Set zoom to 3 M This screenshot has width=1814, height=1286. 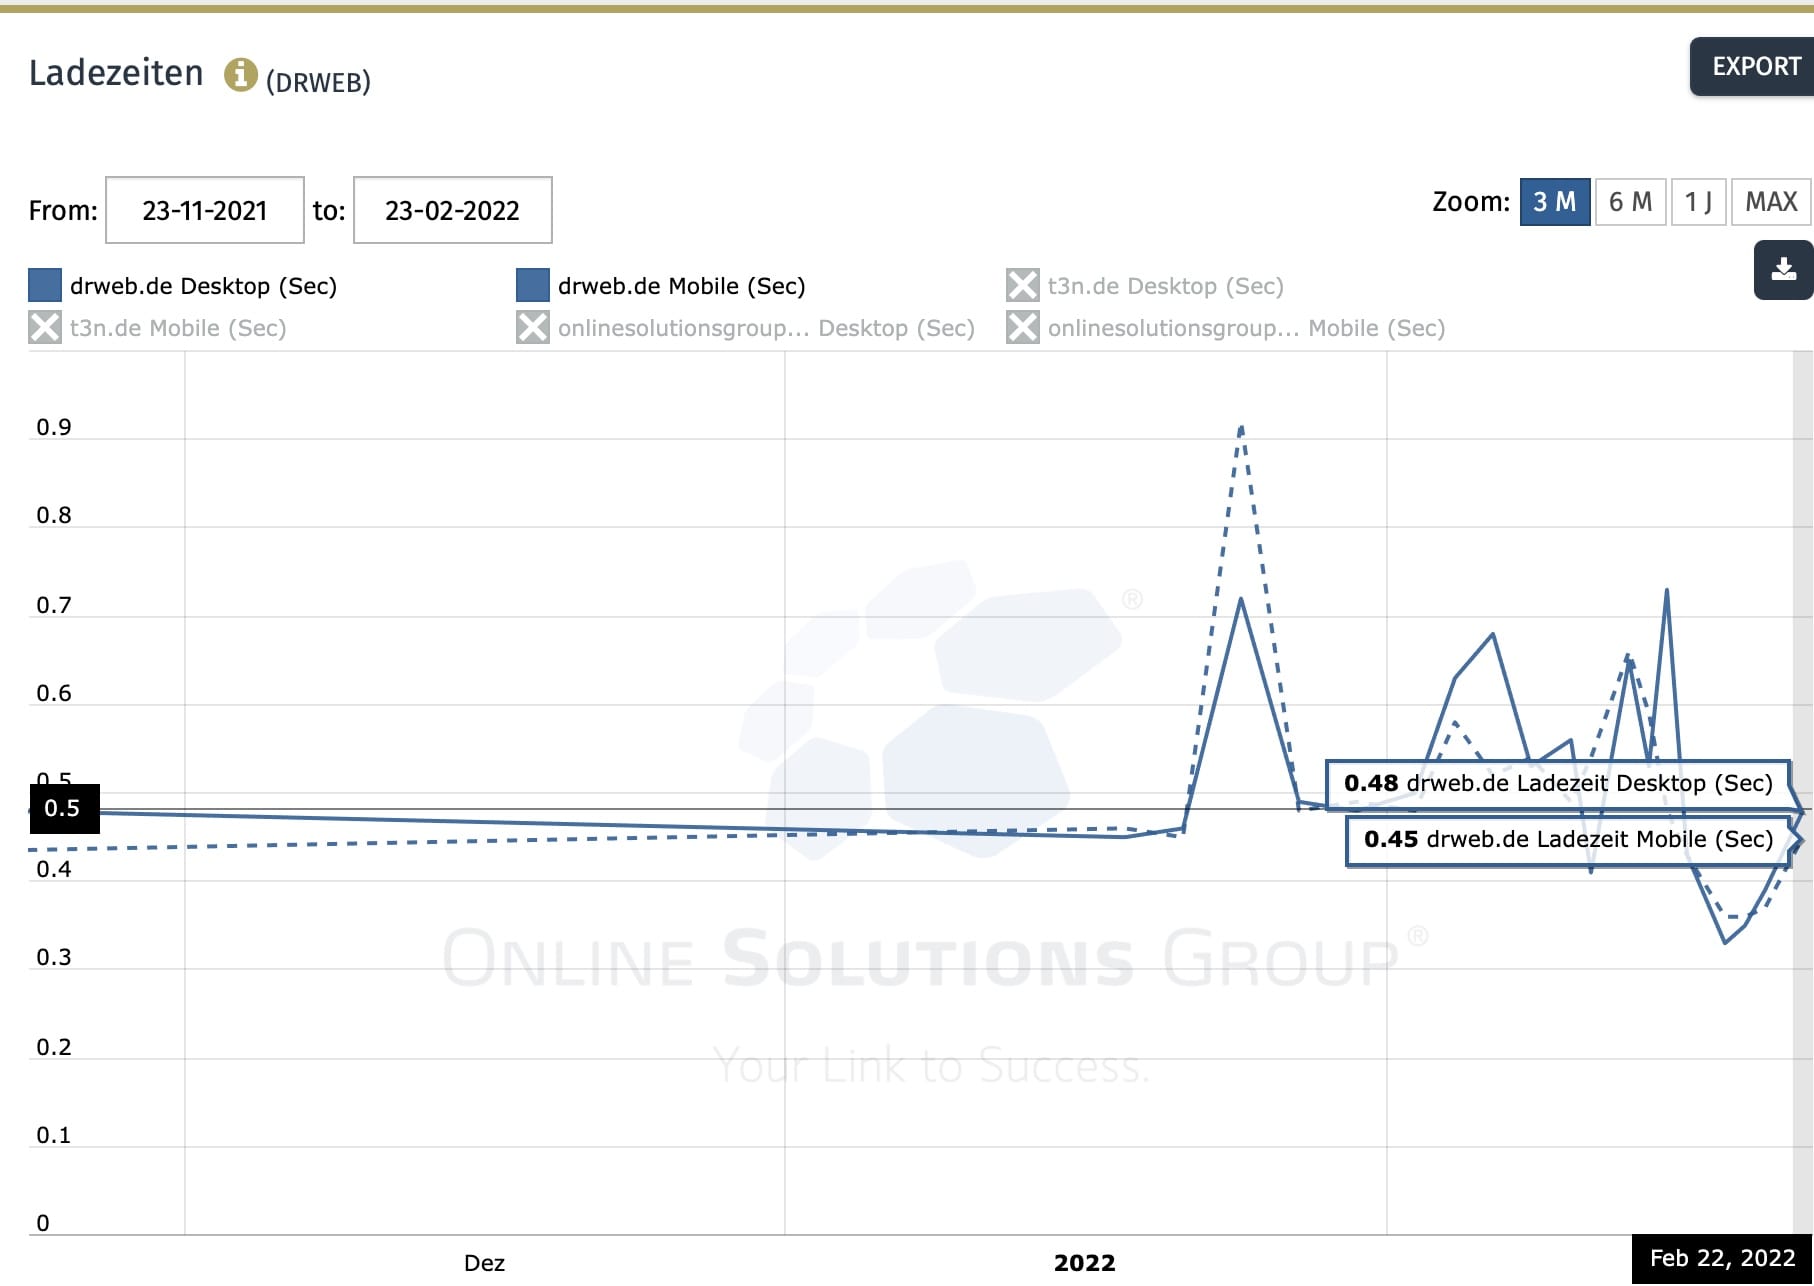1555,202
